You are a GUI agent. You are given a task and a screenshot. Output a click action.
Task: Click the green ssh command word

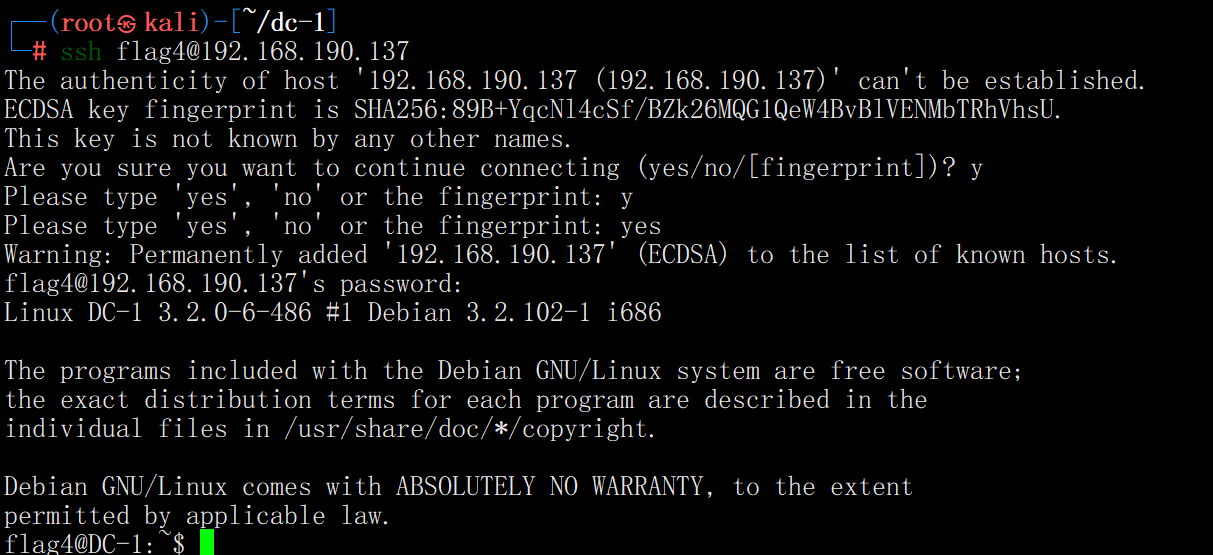(x=82, y=52)
